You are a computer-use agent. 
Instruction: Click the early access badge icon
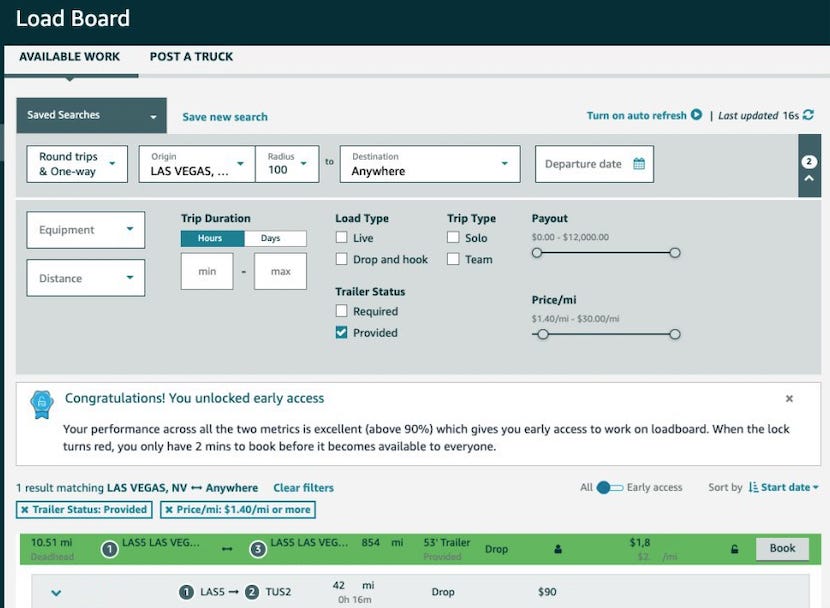[x=42, y=404]
